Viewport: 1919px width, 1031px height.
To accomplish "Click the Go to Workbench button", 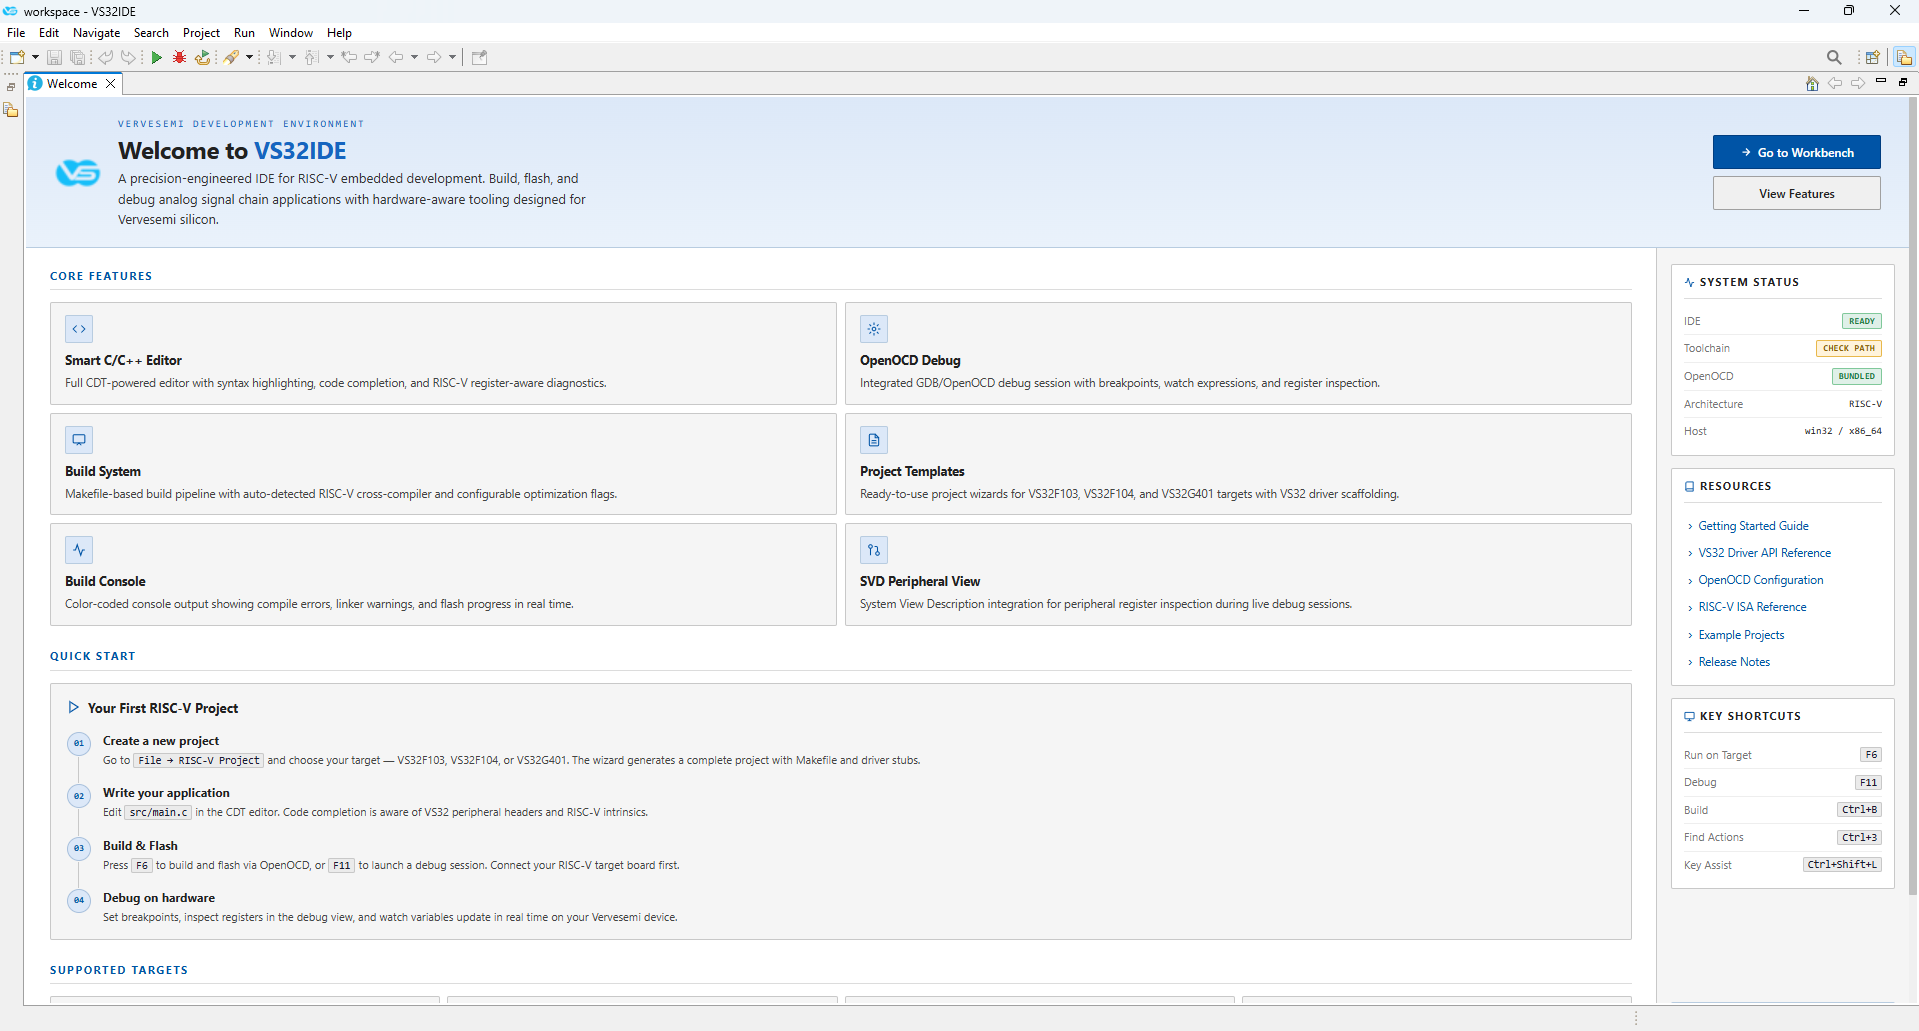I will point(1796,152).
